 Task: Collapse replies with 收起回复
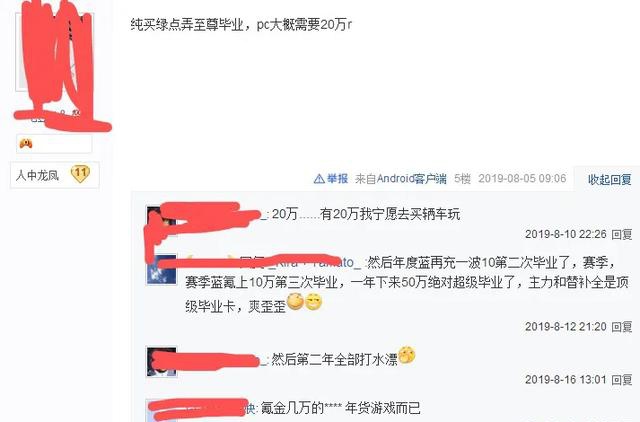coord(609,179)
